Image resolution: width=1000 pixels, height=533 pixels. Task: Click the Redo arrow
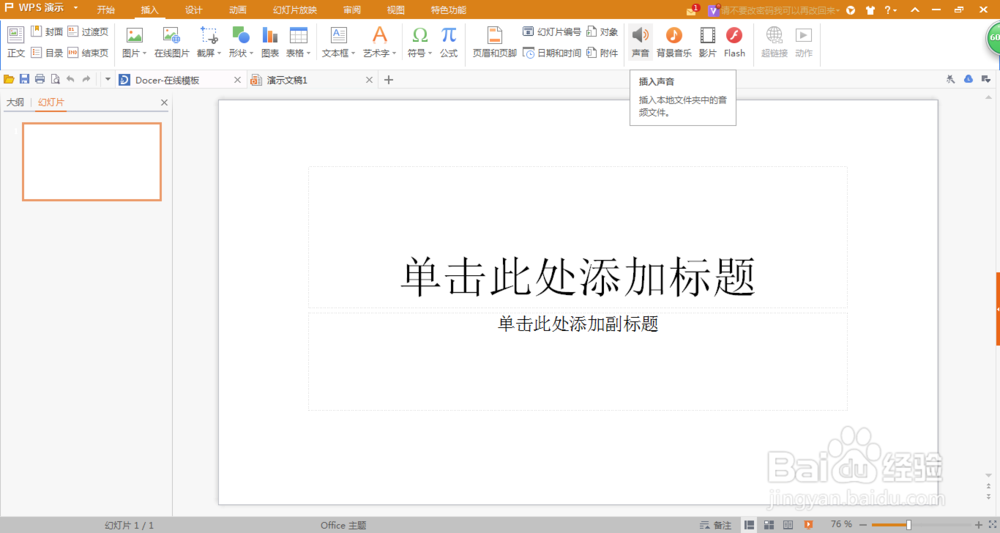coord(86,79)
